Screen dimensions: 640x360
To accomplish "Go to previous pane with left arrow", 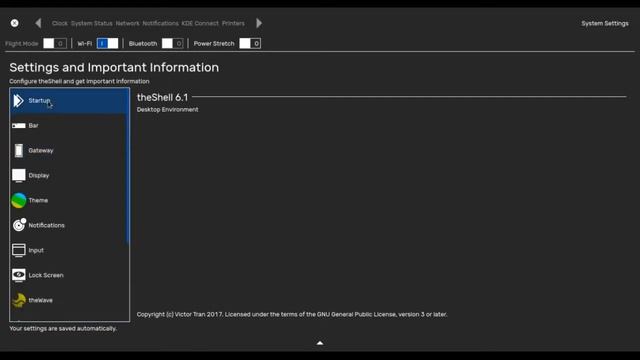I will tap(38, 23).
